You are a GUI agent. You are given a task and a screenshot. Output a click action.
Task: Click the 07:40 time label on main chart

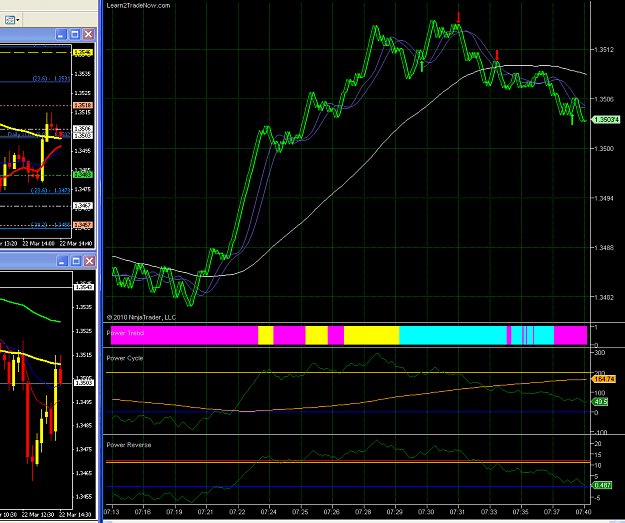pos(583,512)
